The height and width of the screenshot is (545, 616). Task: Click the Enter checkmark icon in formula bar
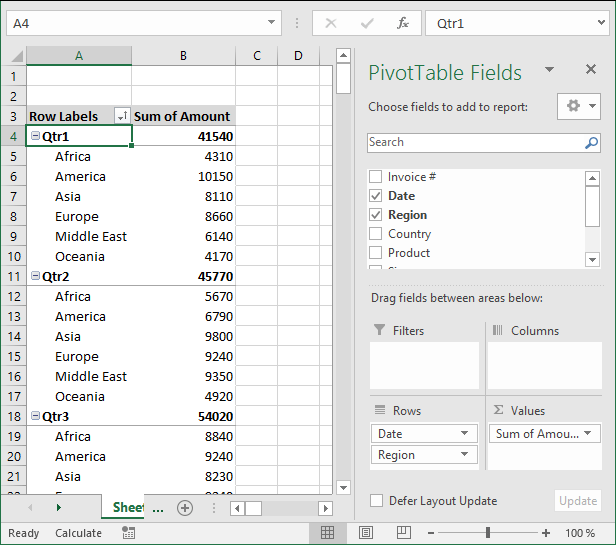point(367,24)
